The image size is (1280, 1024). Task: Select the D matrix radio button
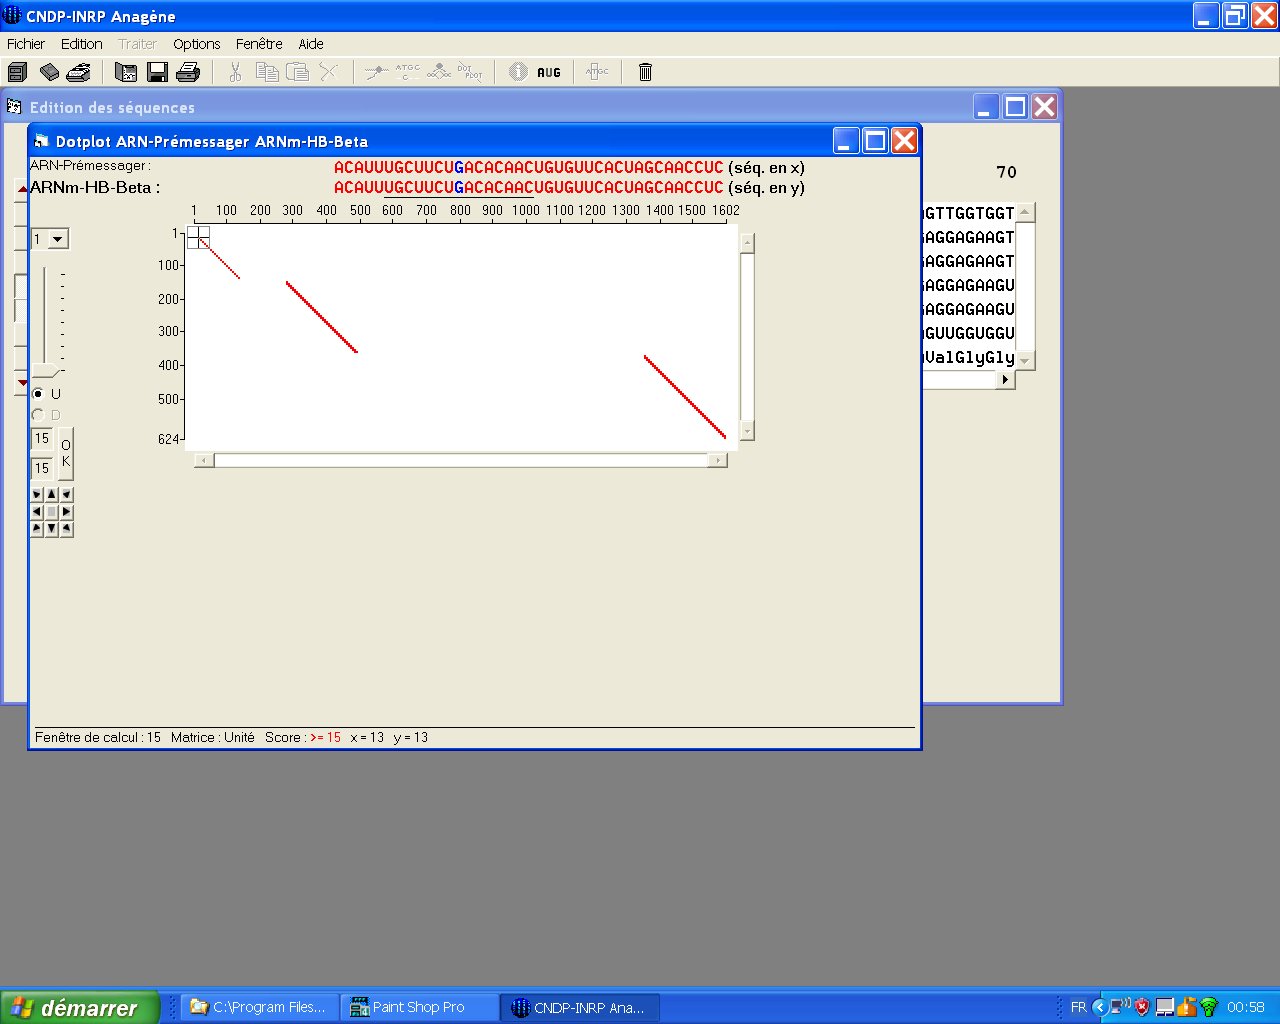coord(39,415)
